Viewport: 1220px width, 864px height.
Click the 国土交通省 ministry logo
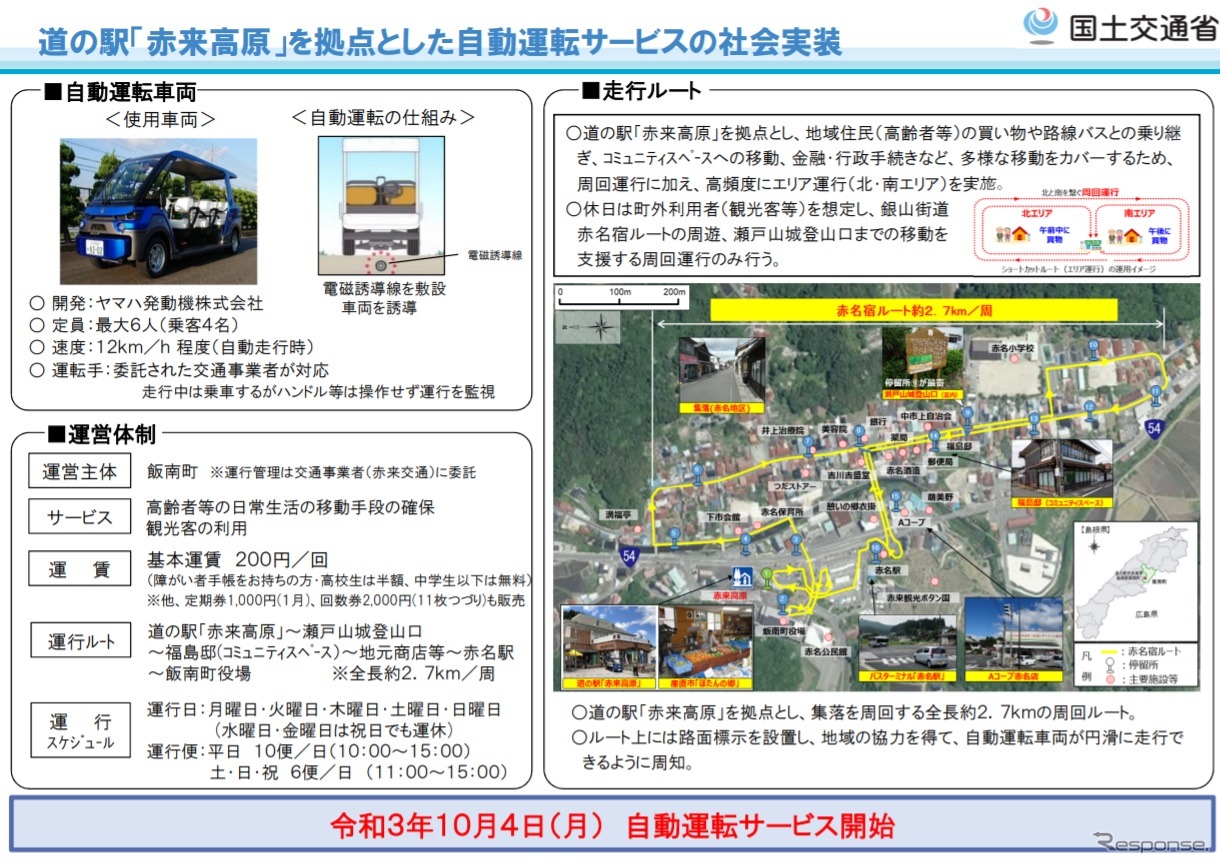[1119, 25]
